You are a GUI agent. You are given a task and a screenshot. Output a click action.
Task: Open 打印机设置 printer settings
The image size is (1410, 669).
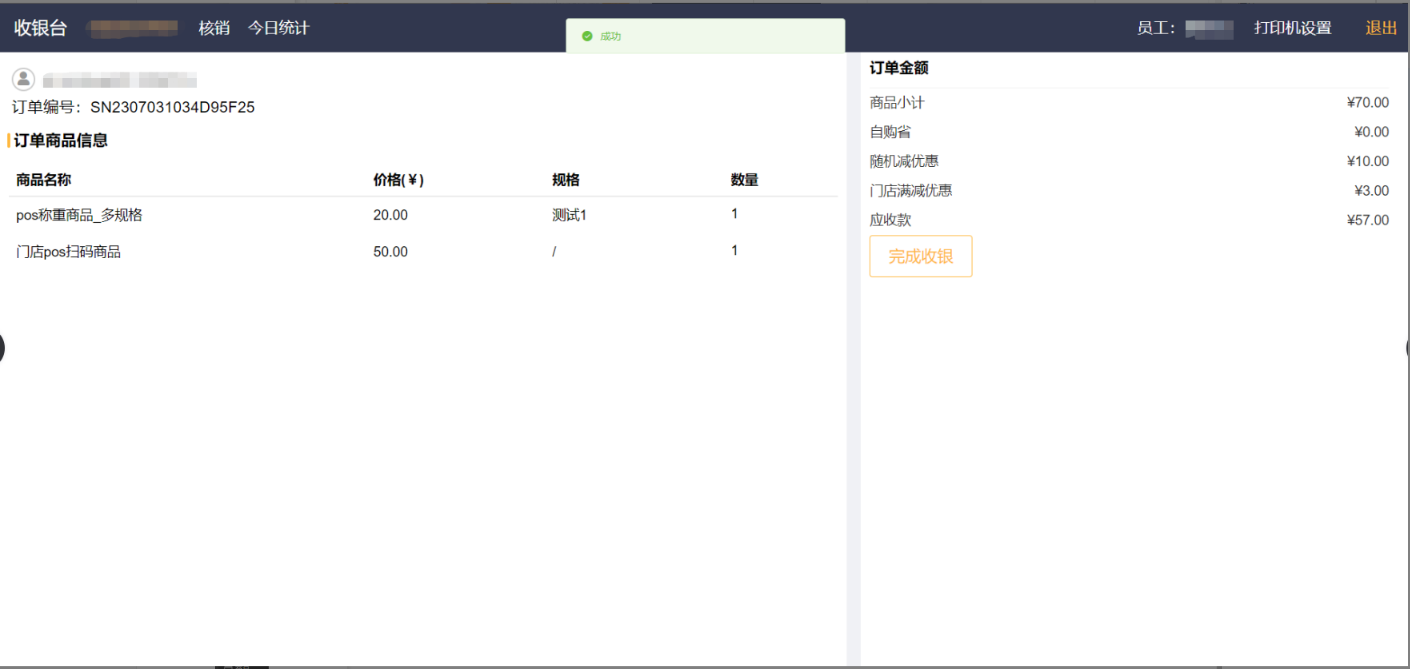[x=1292, y=28]
